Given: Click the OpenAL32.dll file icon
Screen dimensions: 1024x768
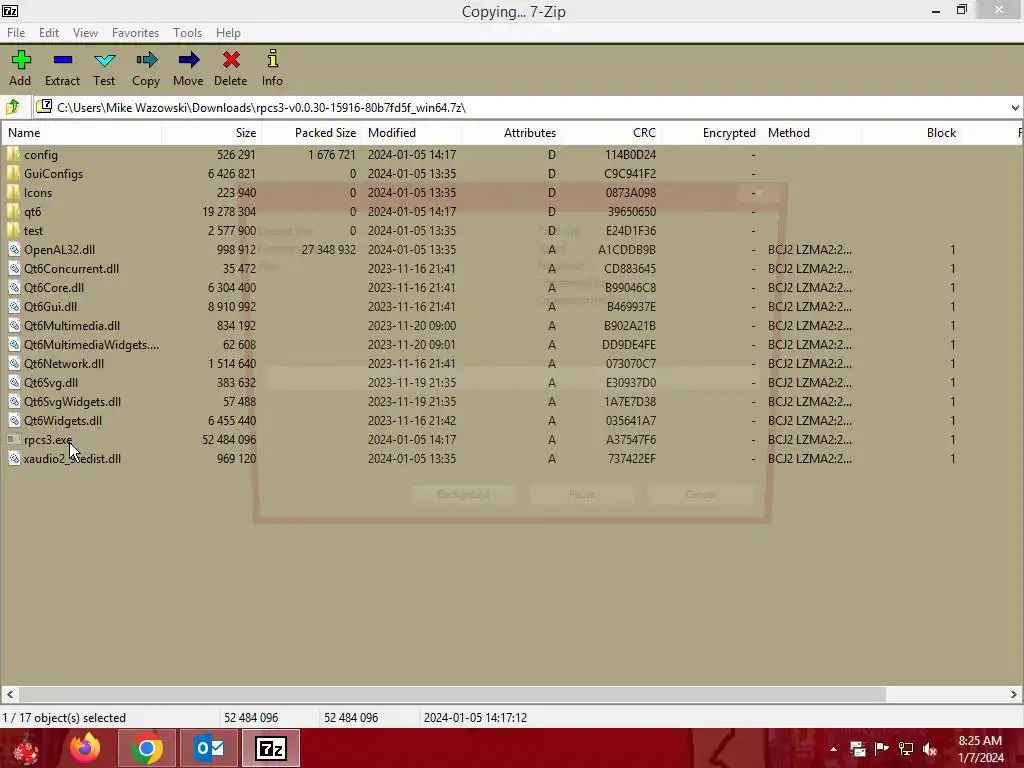Looking at the screenshot, I should (14, 249).
